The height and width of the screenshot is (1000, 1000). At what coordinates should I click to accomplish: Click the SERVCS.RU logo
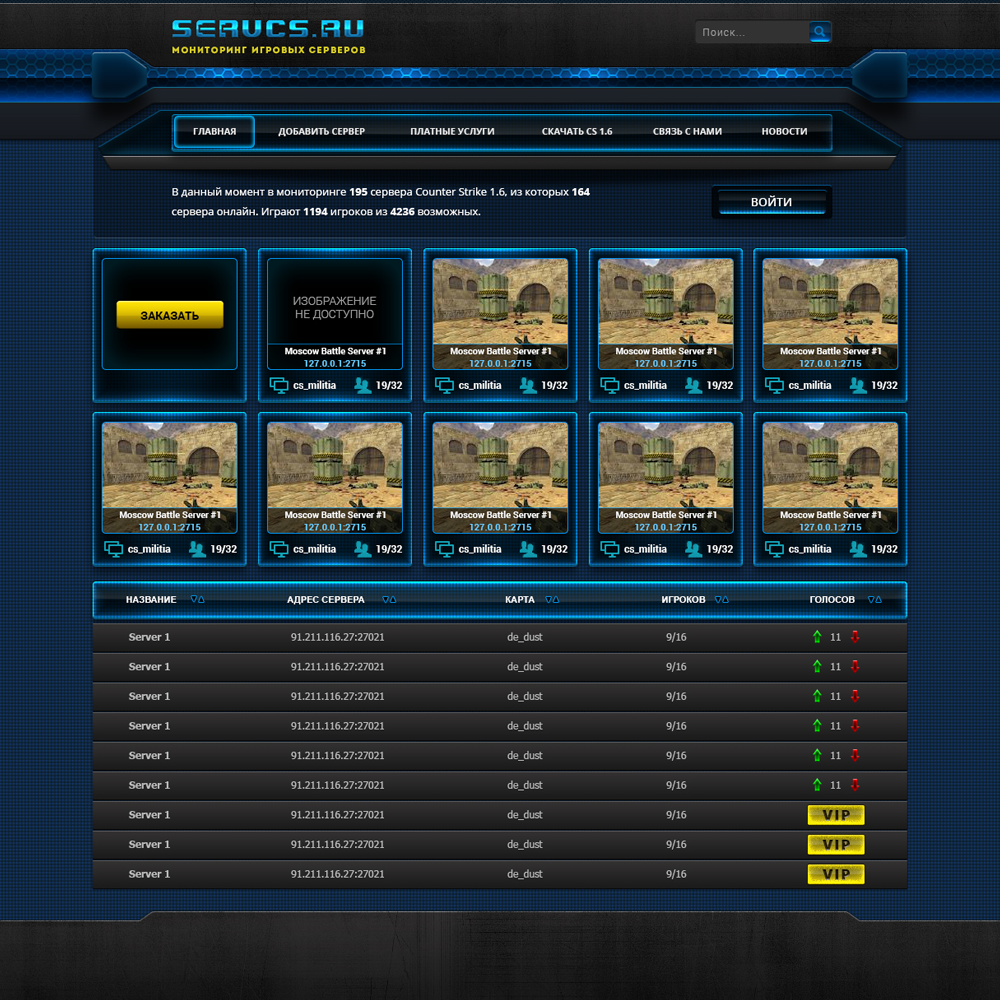tap(268, 29)
